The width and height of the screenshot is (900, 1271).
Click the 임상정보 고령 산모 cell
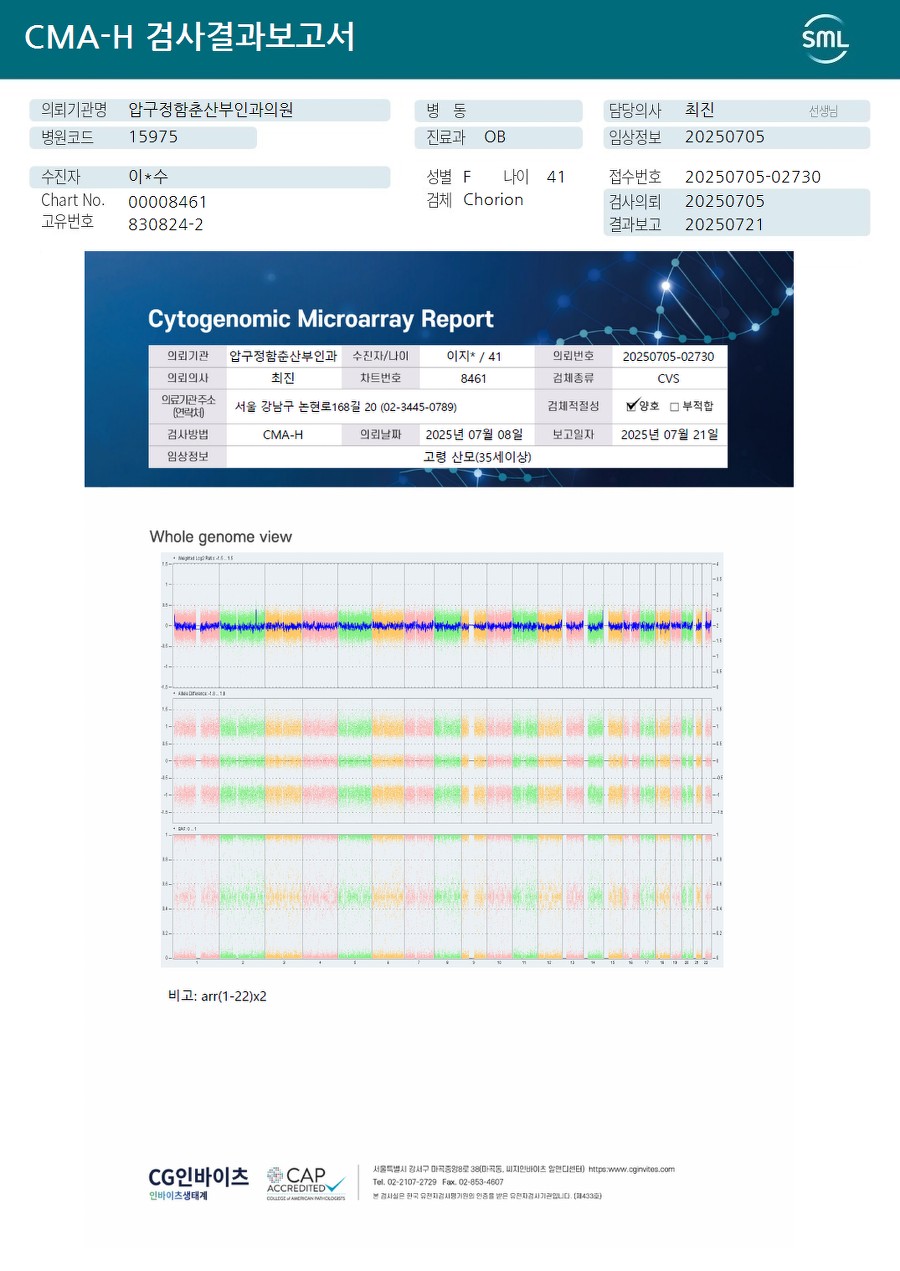[x=476, y=456]
